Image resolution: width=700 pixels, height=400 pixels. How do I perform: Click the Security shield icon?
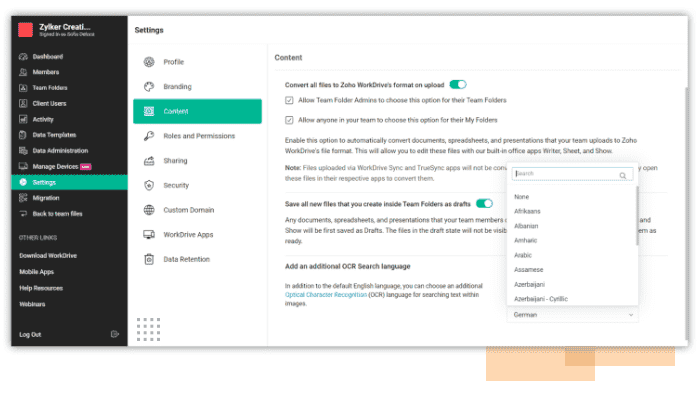tap(149, 185)
